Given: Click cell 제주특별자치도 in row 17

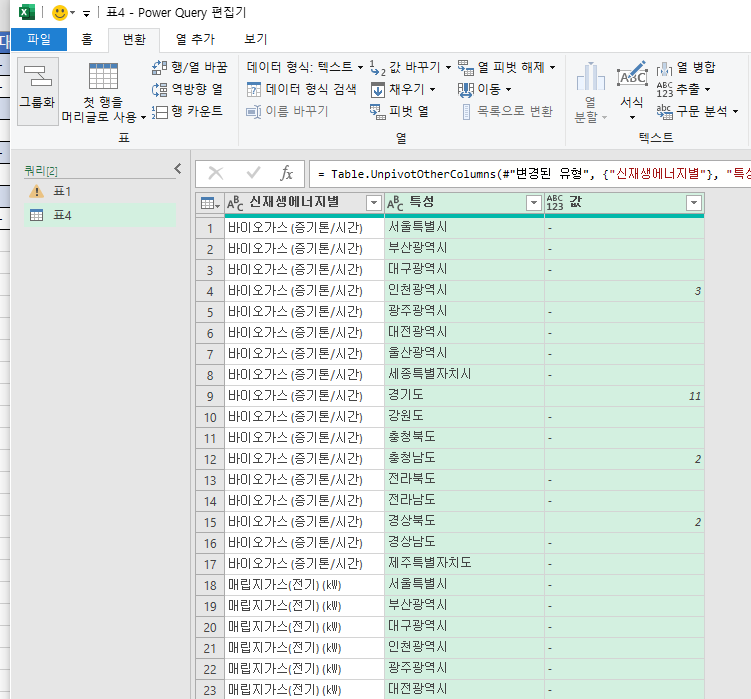Looking at the screenshot, I should click(464, 564).
